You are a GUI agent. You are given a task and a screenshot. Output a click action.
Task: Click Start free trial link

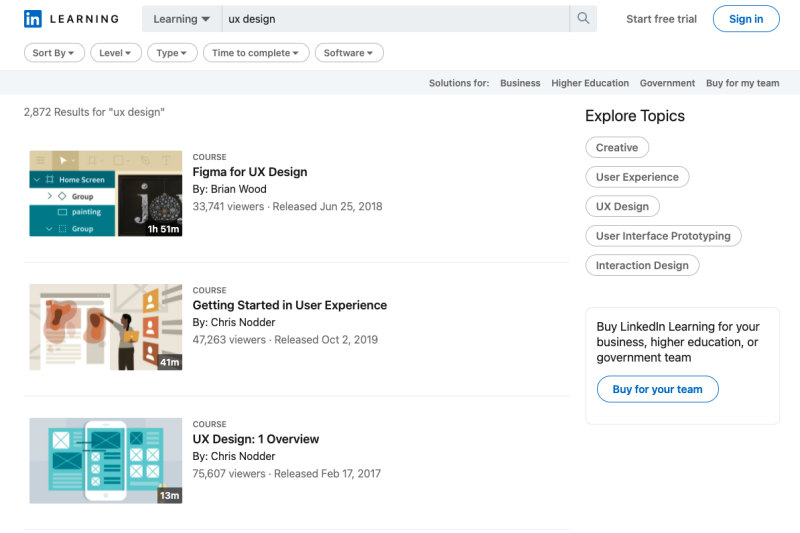661,19
